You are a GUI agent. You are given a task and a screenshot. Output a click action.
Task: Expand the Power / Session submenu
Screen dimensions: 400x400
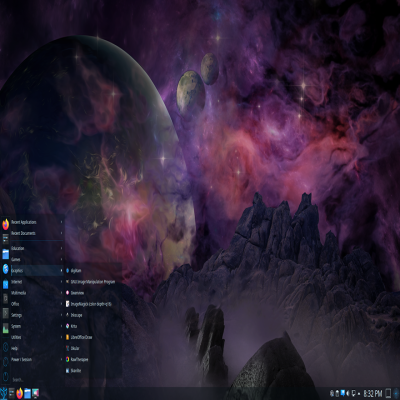pyautogui.click(x=37, y=359)
